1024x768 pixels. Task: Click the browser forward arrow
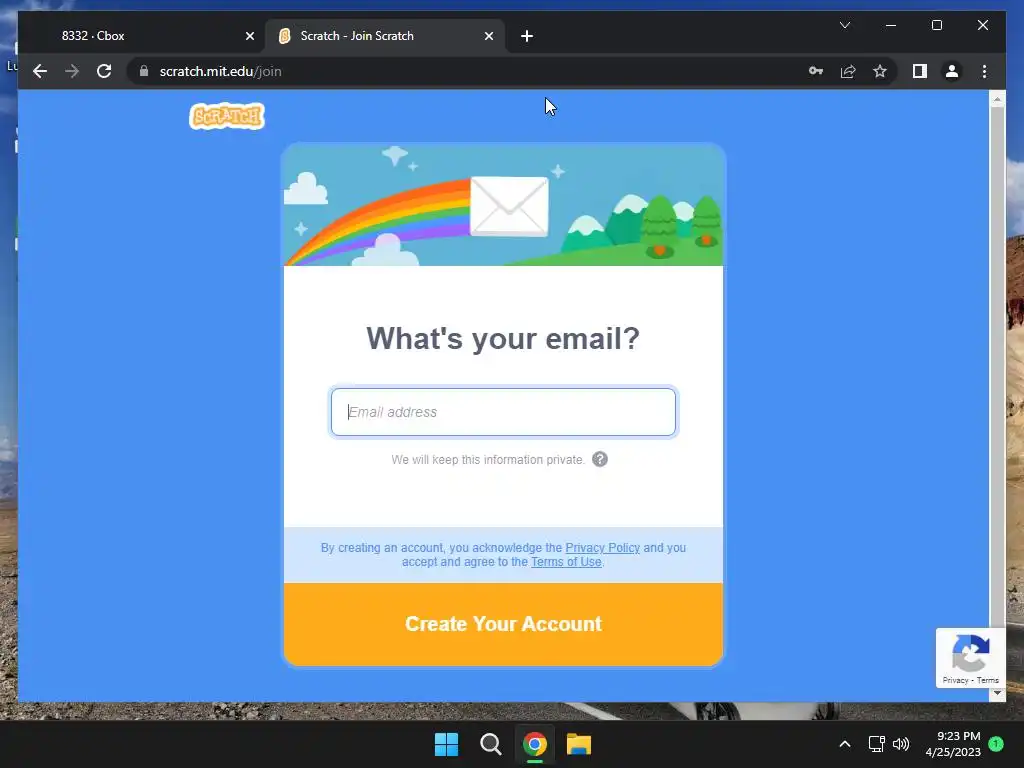tap(72, 71)
